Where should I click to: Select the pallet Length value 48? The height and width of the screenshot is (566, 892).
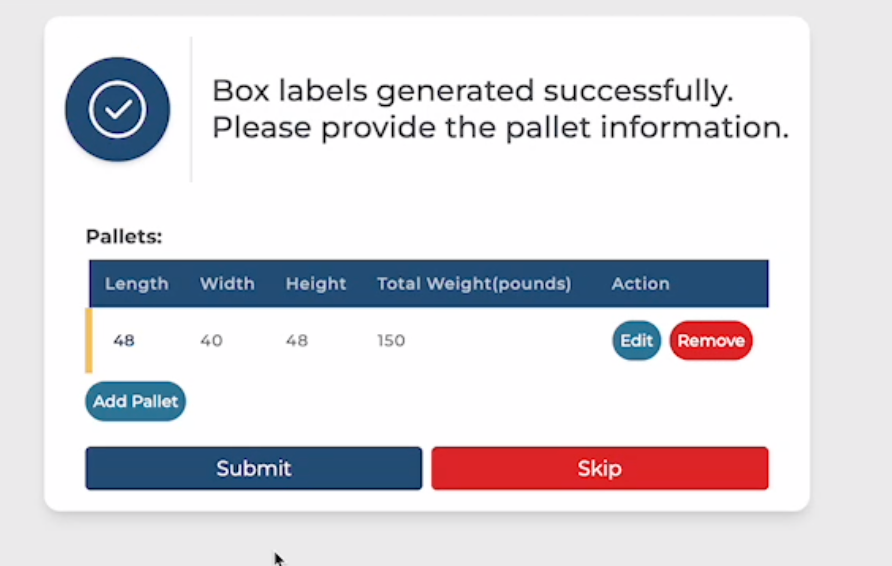(124, 341)
